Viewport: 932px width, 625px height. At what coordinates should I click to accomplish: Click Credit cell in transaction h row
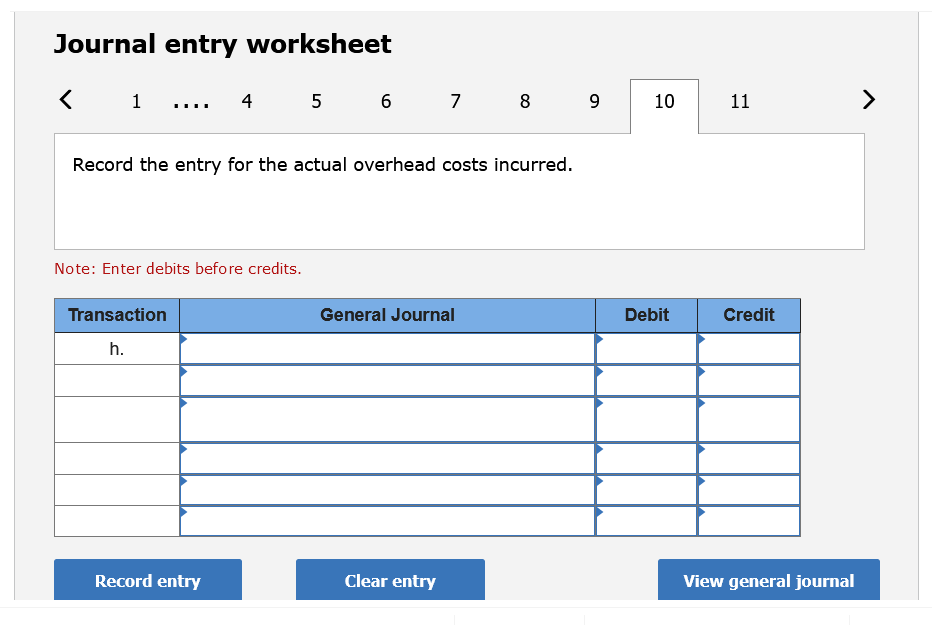(x=749, y=349)
